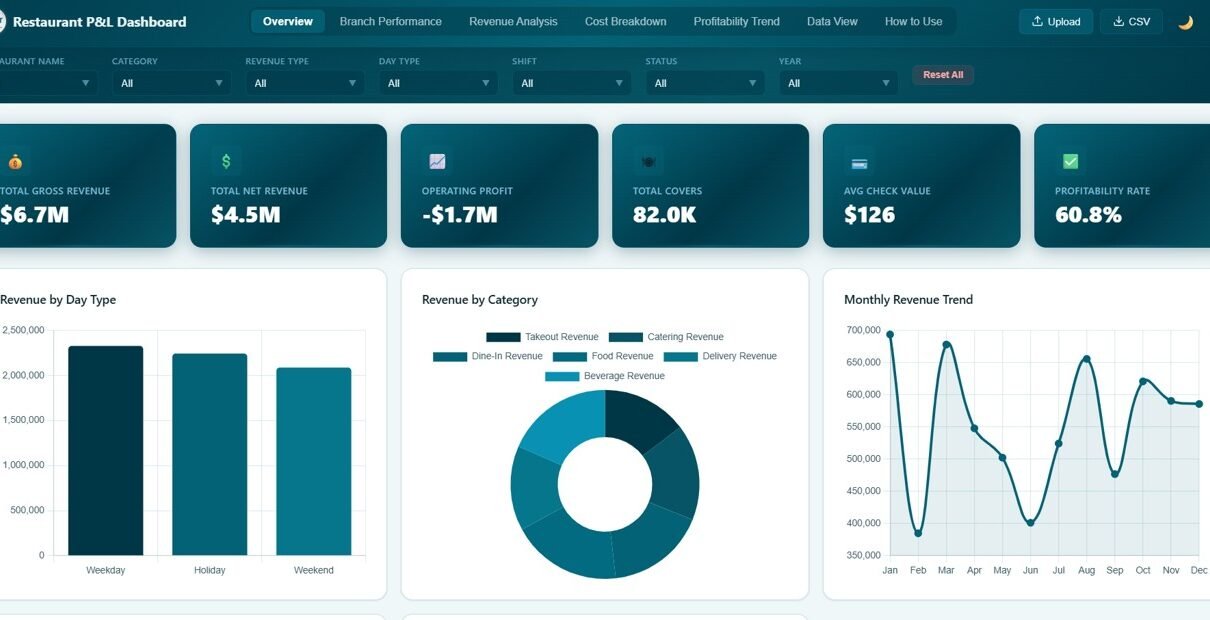Click the green checkmark icon on Profitability Rate
The image size is (1210, 620).
coord(1070,161)
